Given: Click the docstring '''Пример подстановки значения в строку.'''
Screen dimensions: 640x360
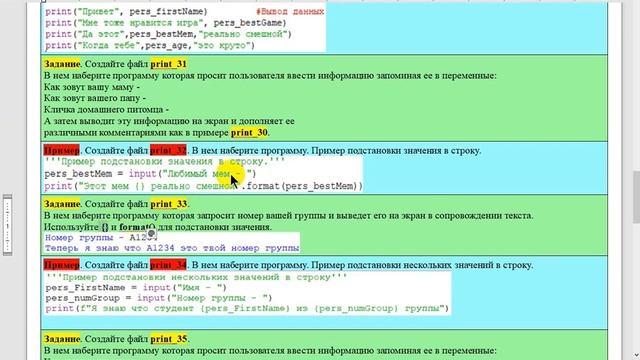Looking at the screenshot, I should 165,162.
